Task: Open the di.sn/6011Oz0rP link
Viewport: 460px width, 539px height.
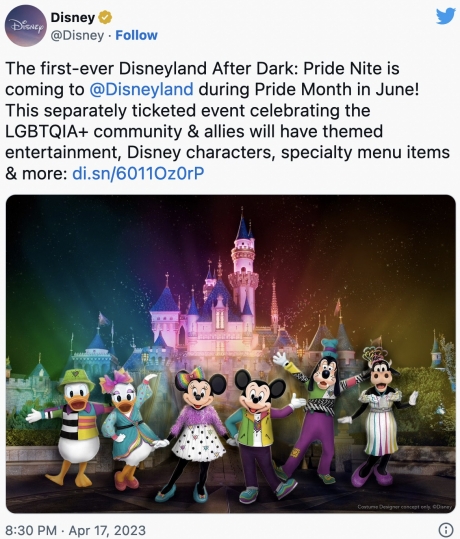Action: coord(138,174)
